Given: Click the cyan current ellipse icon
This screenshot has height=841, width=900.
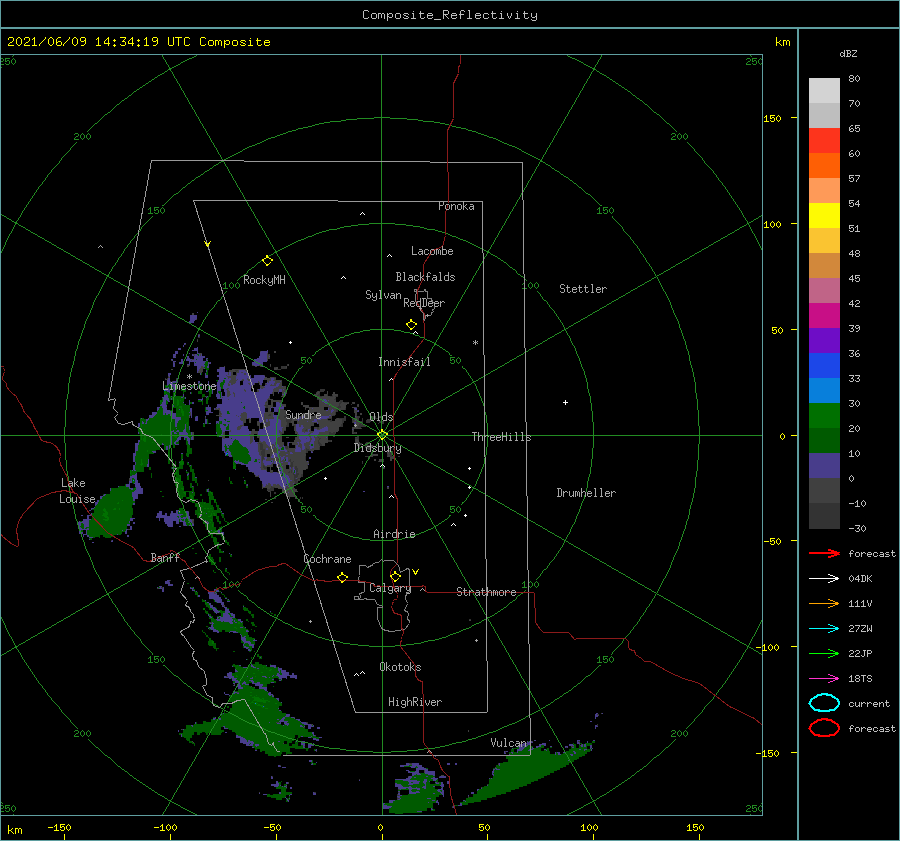Looking at the screenshot, I should click(824, 703).
